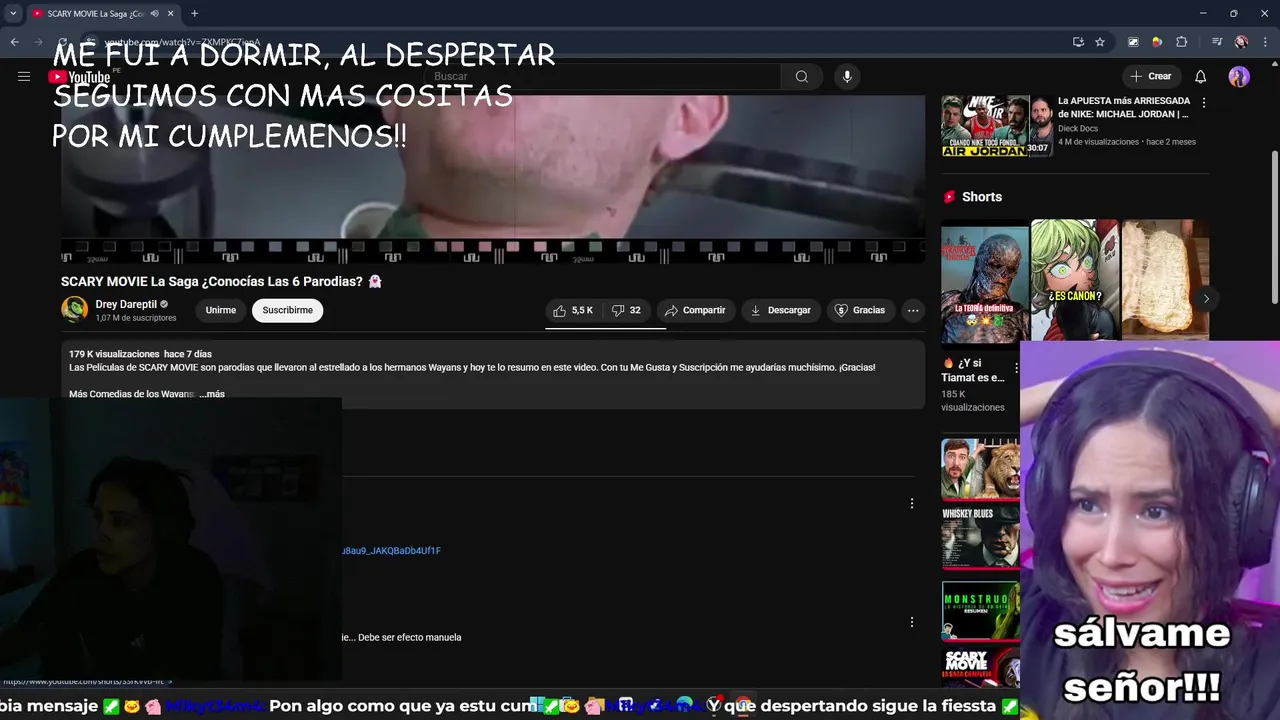Screen dimensions: 1280x720
Task: Open the lion video thumbnail in sidebar
Action: (980, 468)
